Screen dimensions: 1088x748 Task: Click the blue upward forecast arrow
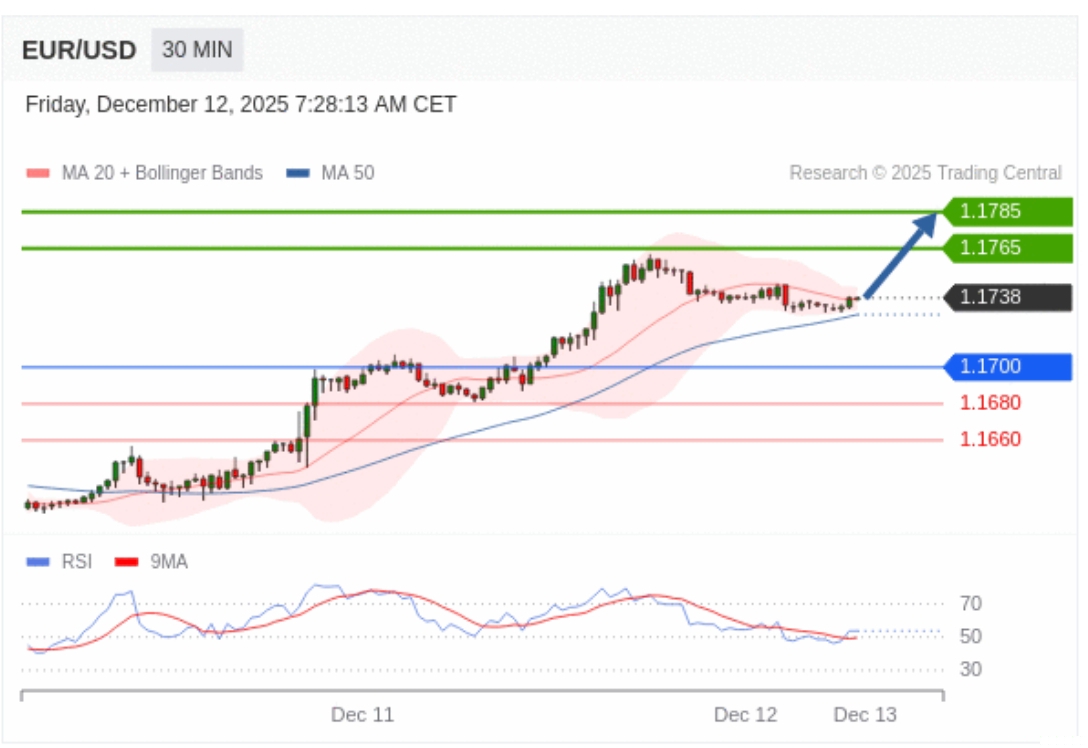[902, 253]
